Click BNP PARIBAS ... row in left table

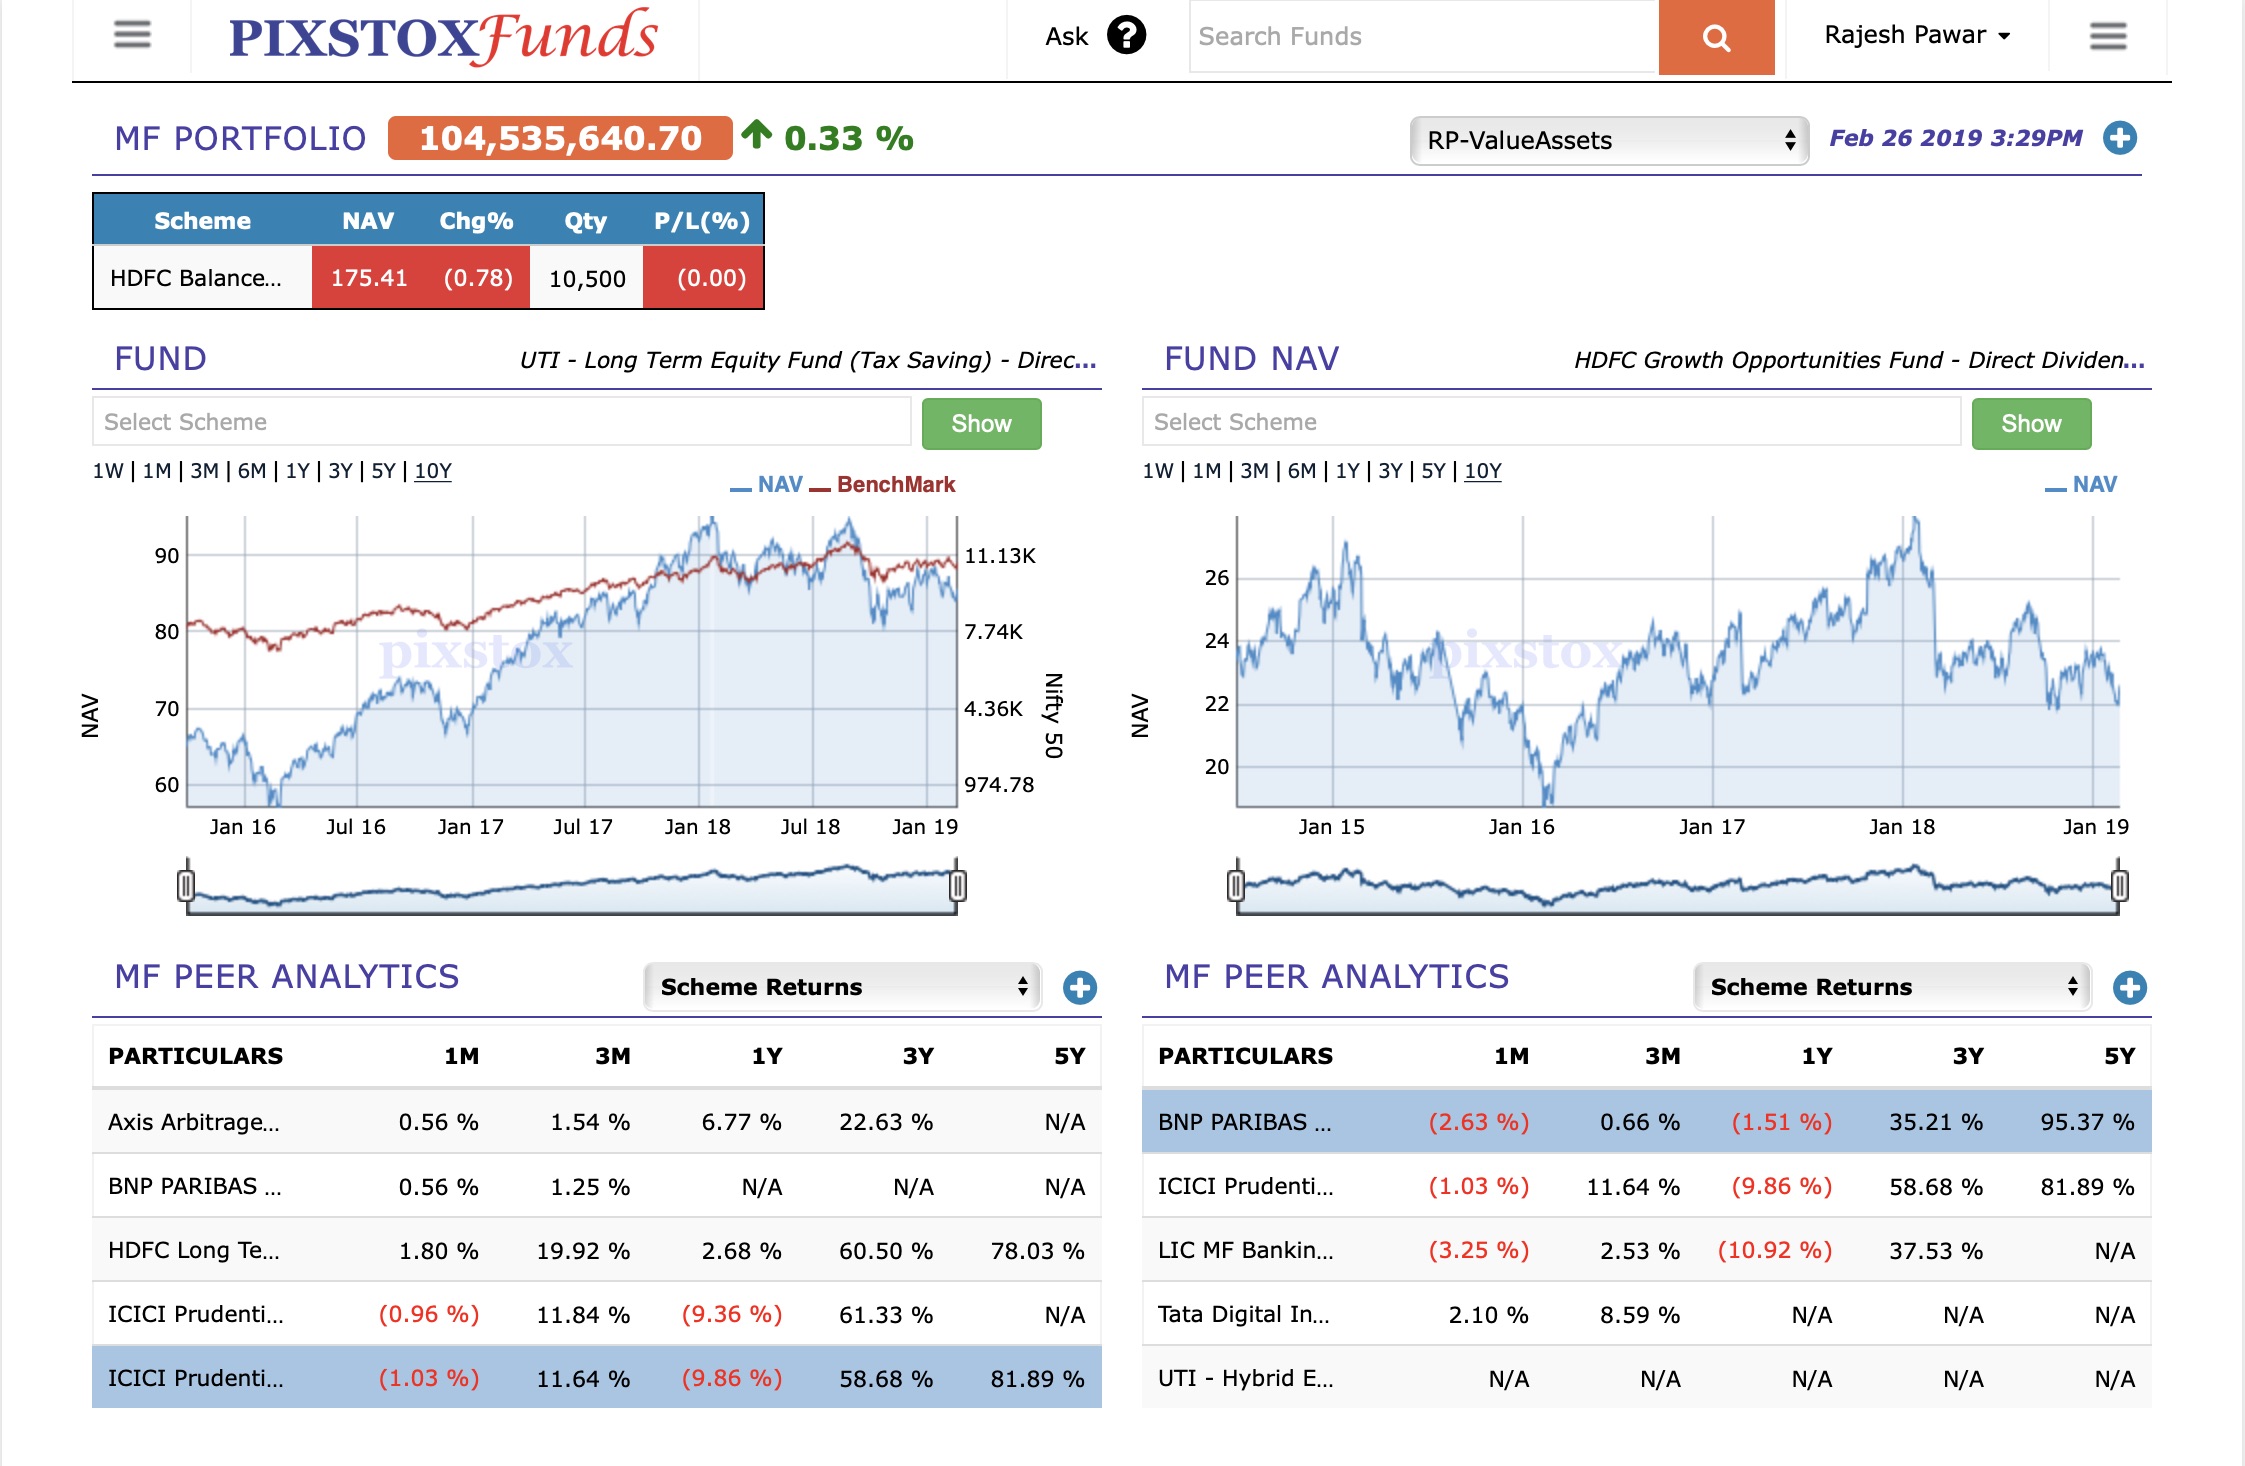[597, 1186]
